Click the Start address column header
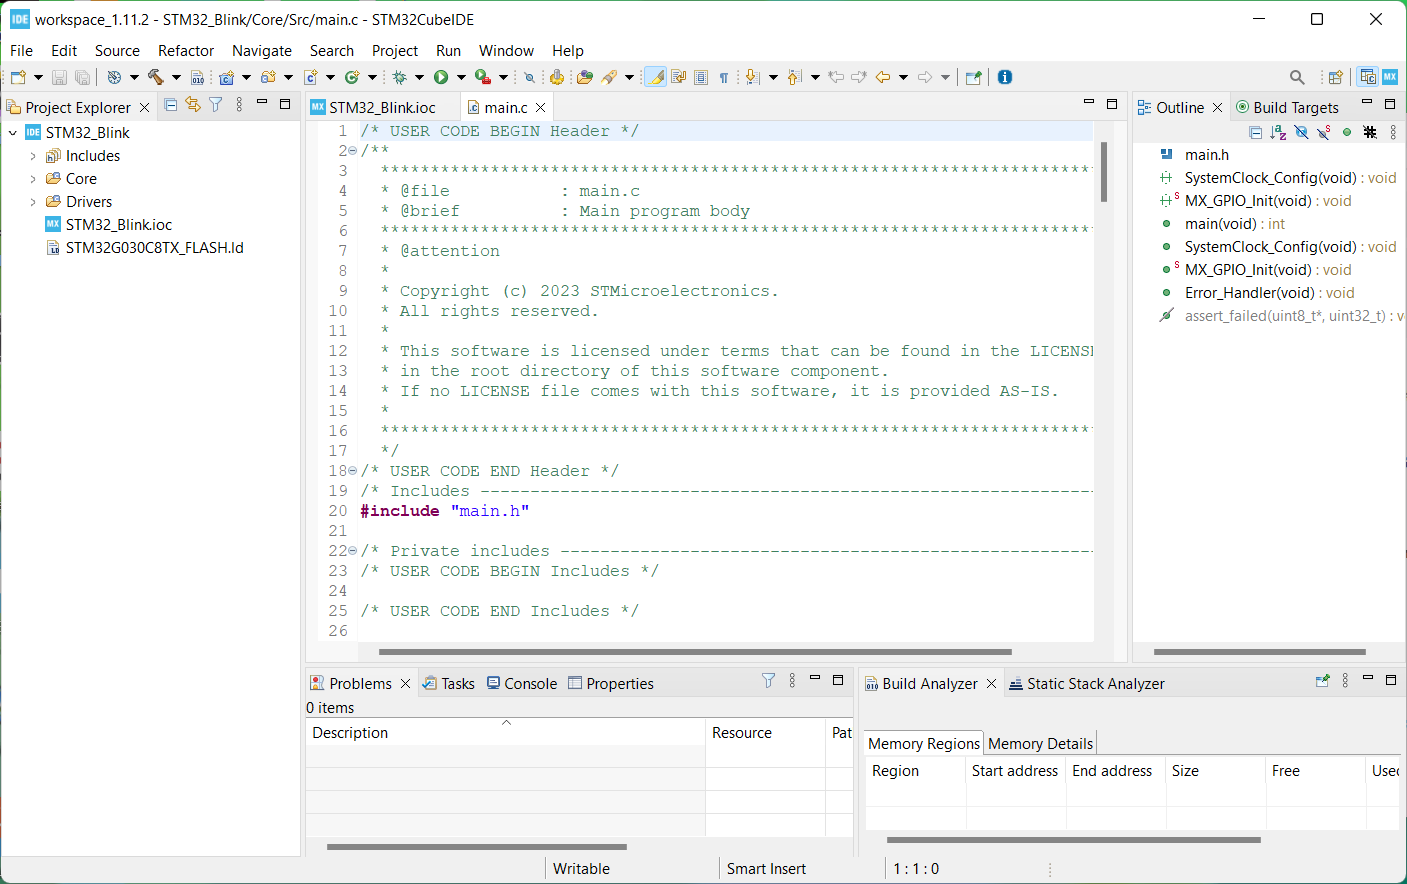 click(1015, 771)
